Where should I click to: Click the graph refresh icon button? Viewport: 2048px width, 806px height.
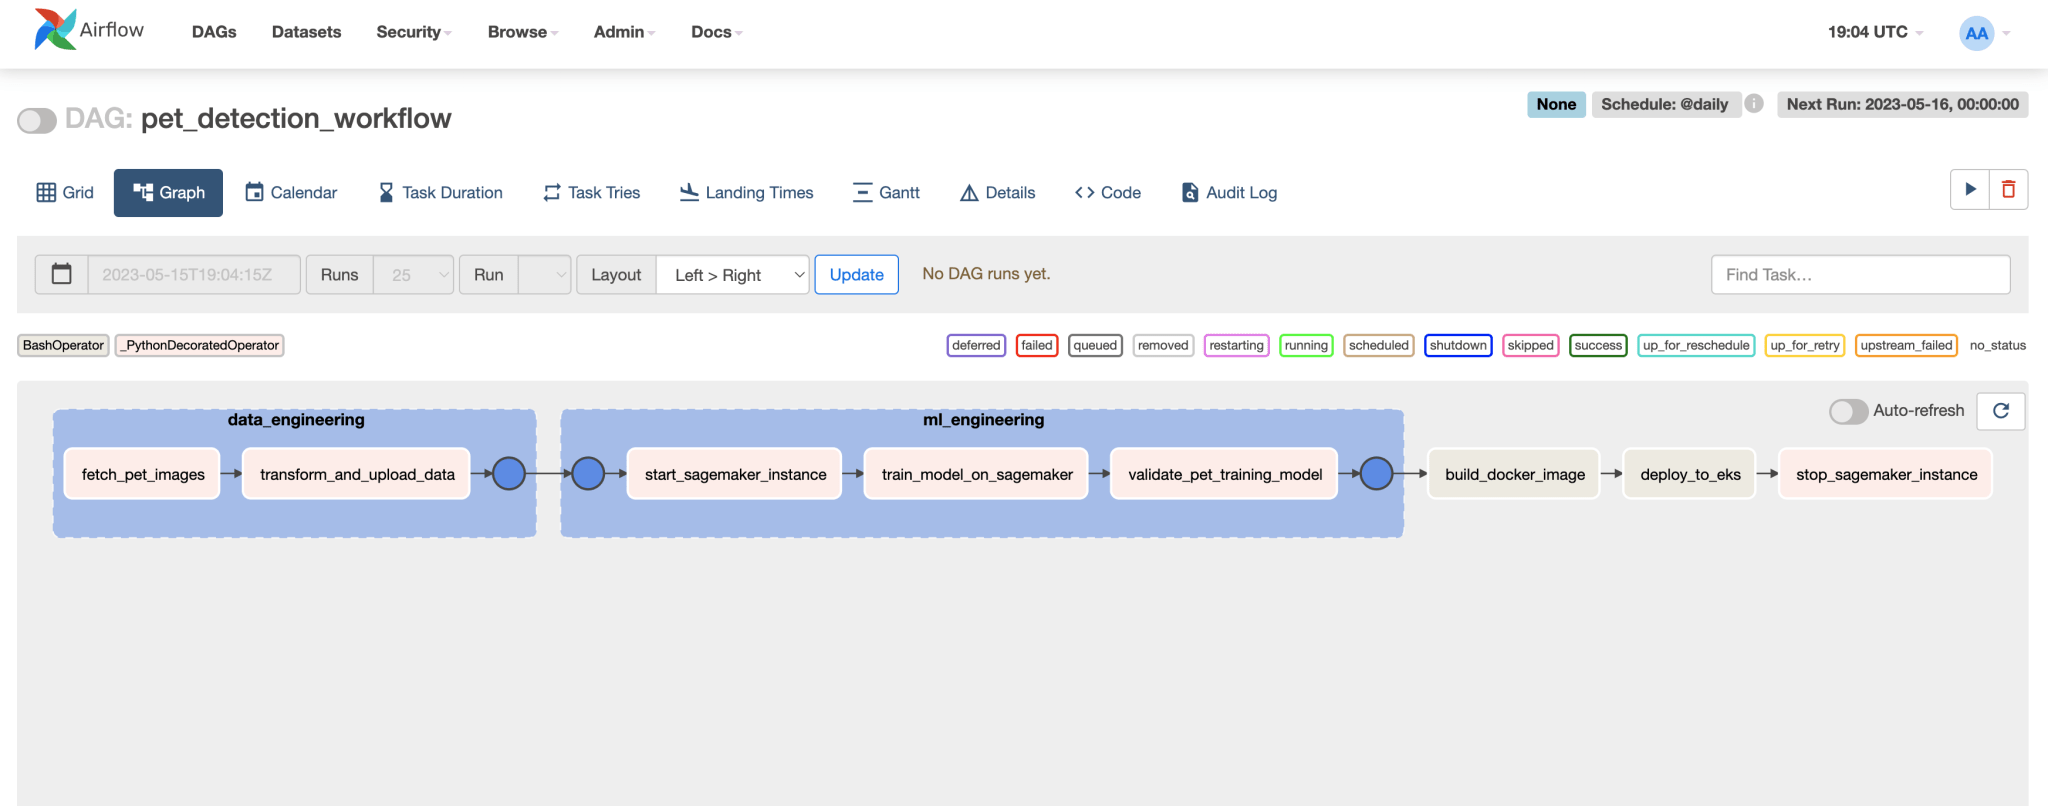pyautogui.click(x=2001, y=411)
